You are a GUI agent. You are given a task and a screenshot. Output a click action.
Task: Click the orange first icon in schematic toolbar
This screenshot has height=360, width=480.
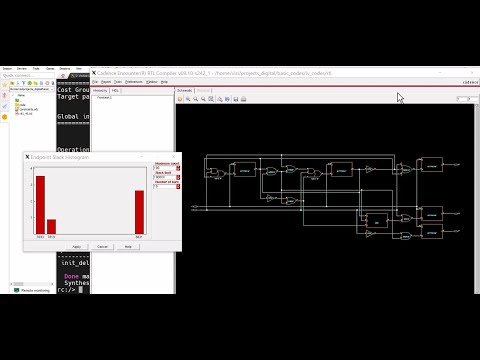click(180, 99)
